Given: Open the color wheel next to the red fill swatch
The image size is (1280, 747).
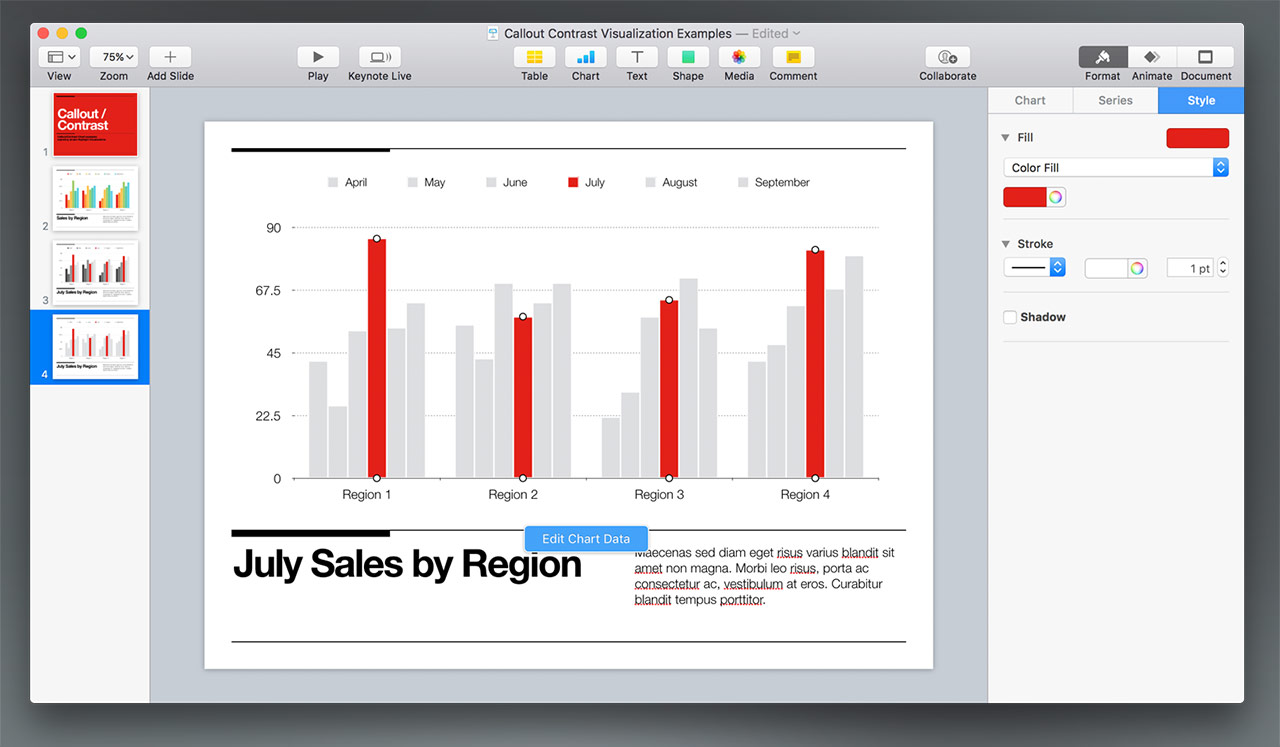Looking at the screenshot, I should coord(1055,197).
